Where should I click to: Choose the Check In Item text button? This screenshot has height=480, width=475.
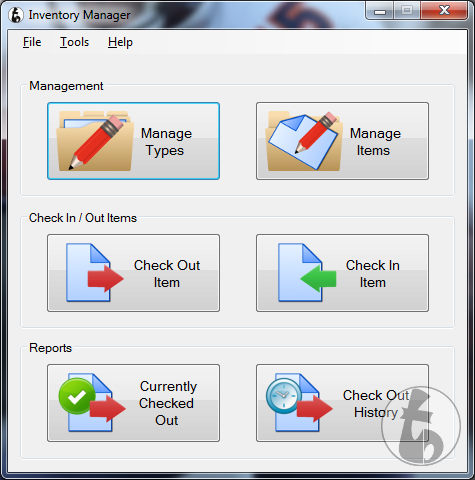pos(342,273)
